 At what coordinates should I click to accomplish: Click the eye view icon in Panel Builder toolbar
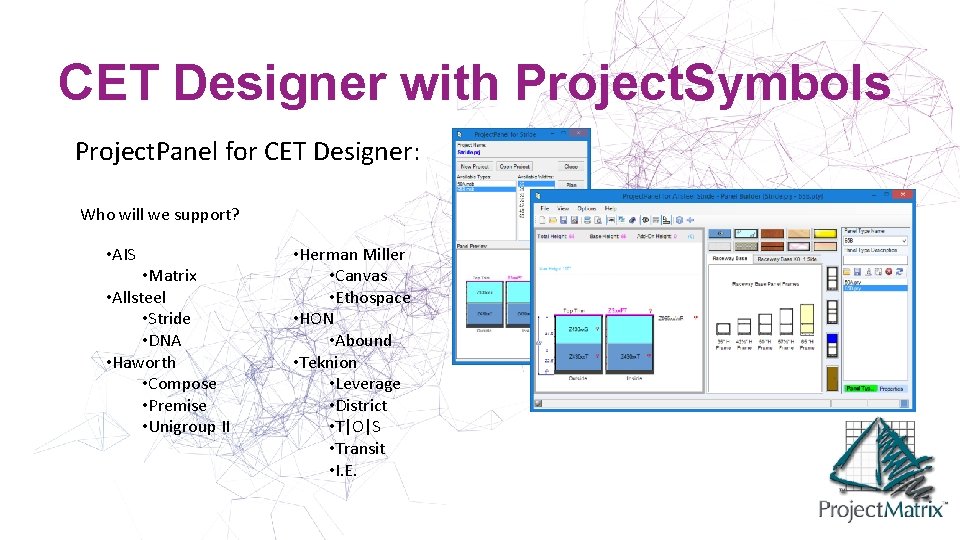pos(645,220)
